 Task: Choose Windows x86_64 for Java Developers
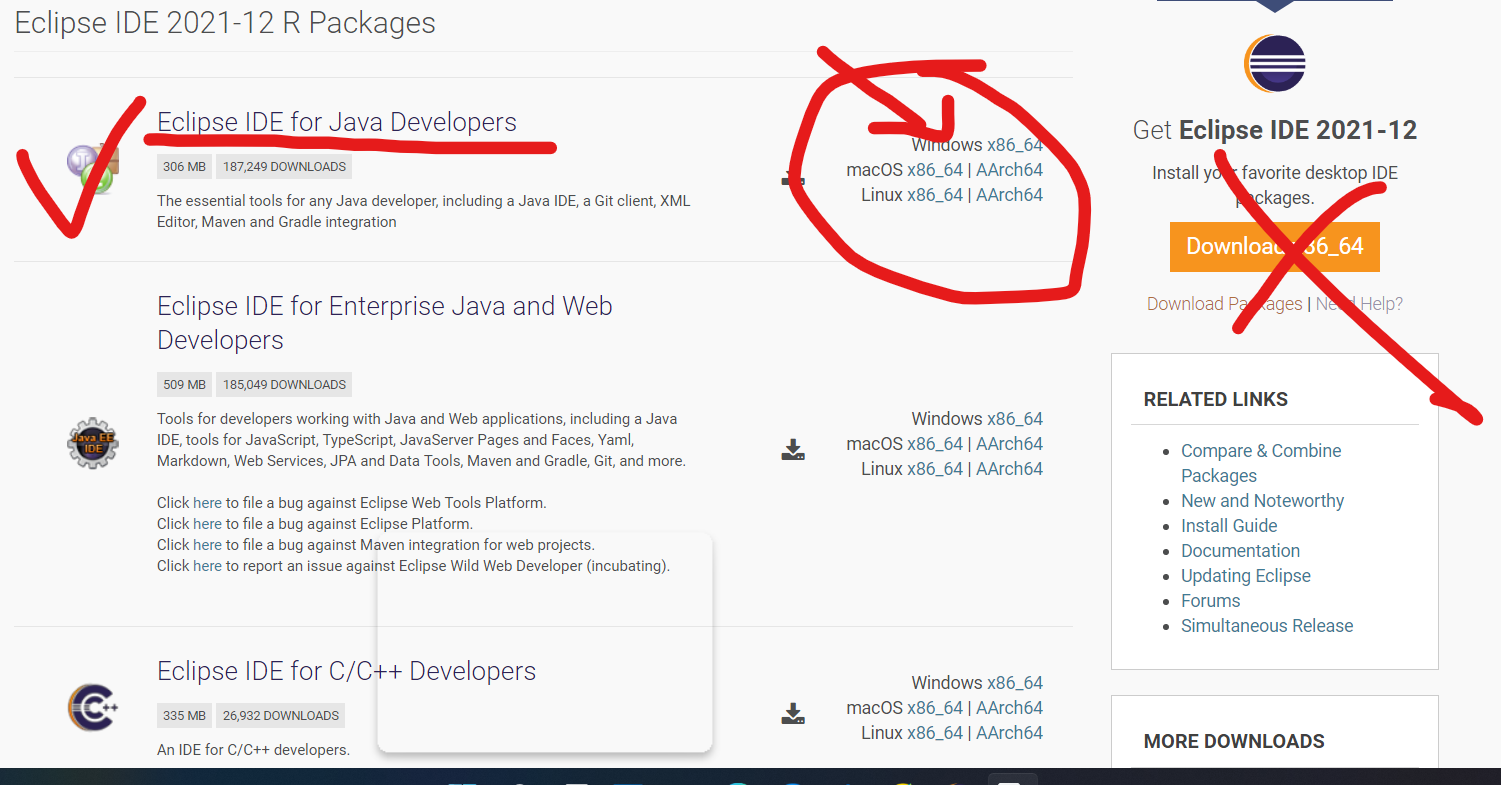pos(1015,145)
